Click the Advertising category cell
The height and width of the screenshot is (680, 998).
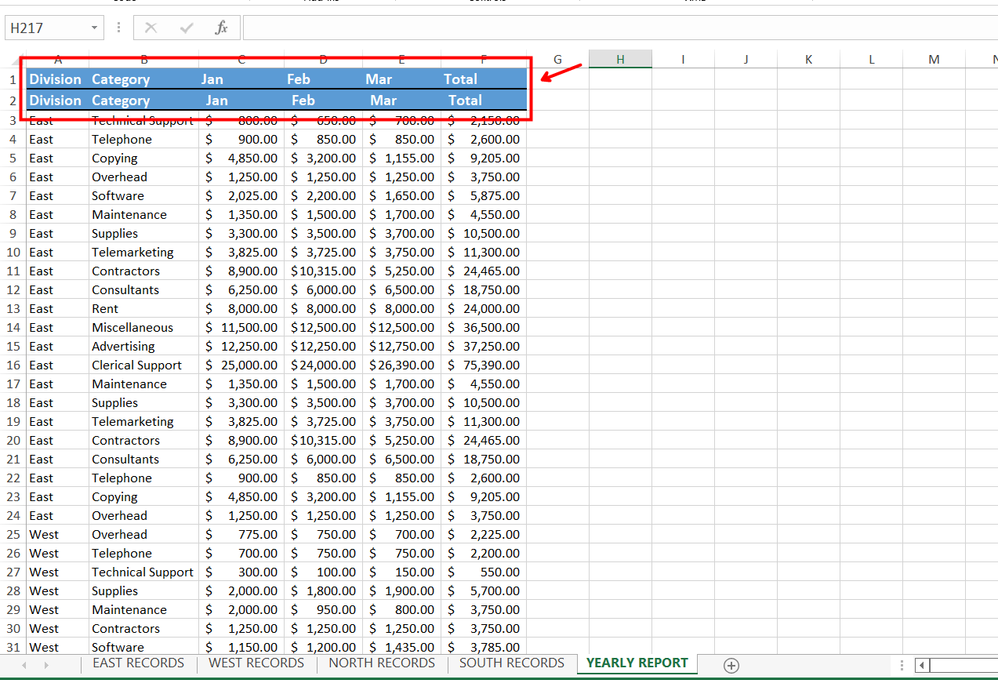(x=143, y=346)
